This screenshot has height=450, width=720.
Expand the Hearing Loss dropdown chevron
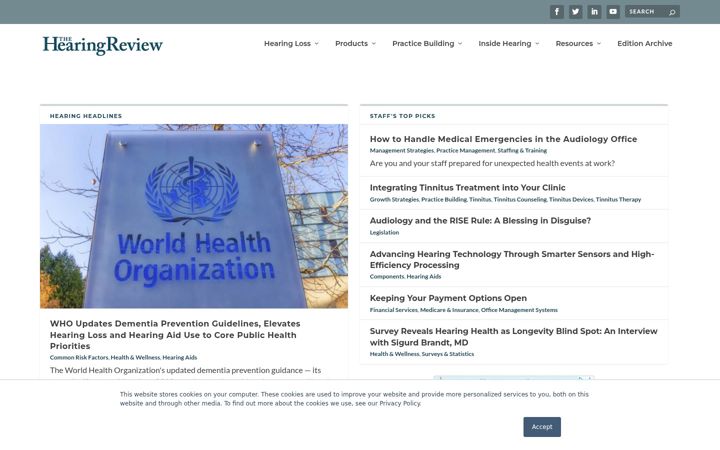316,44
